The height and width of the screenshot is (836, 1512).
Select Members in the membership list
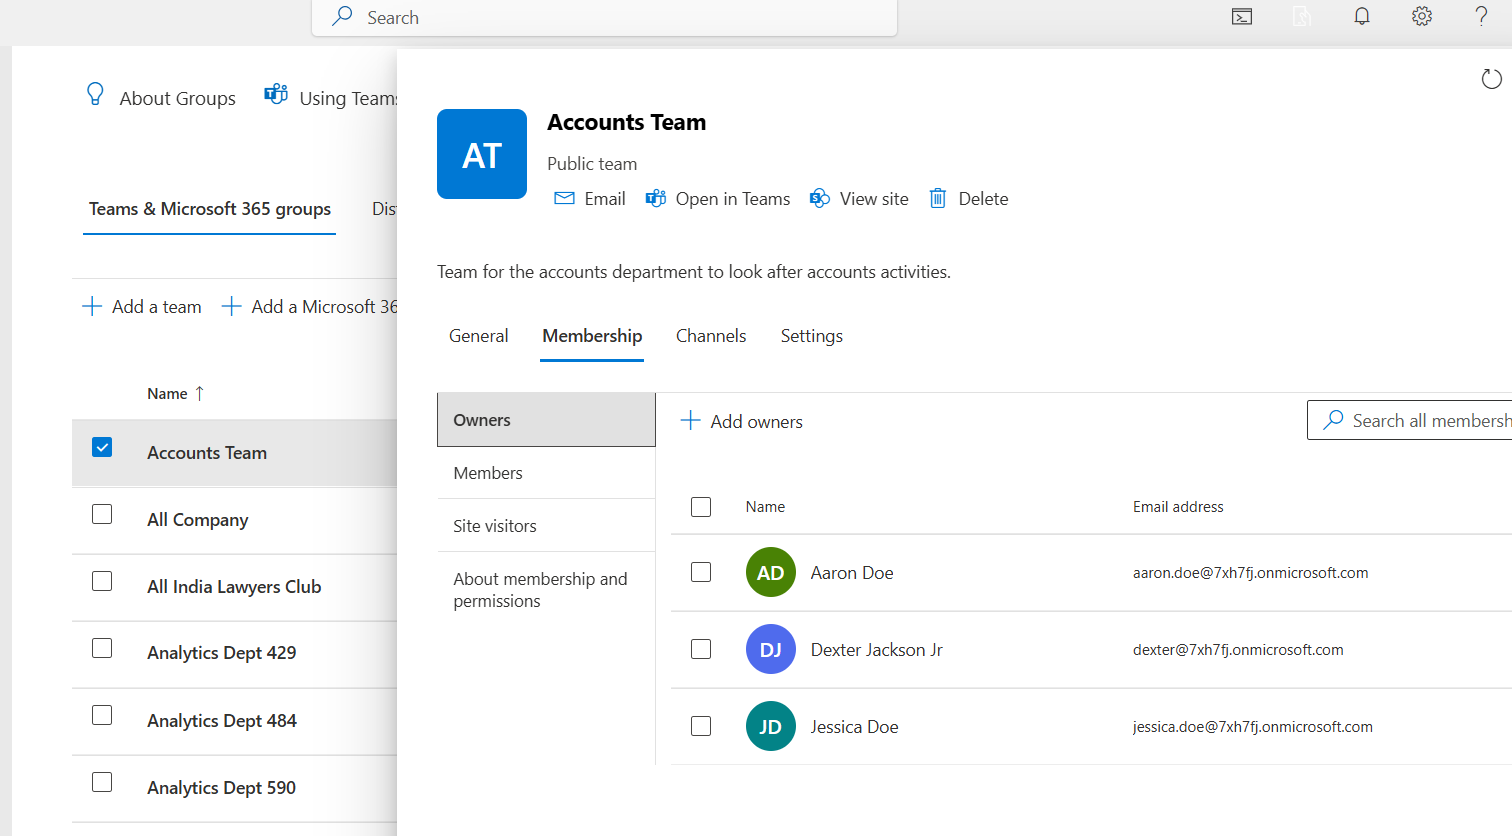point(488,473)
